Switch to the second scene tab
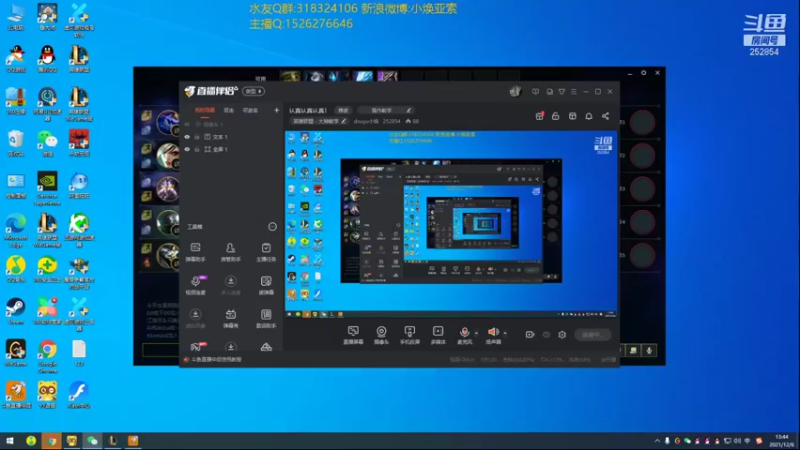This screenshot has width=800, height=450. coord(229,110)
